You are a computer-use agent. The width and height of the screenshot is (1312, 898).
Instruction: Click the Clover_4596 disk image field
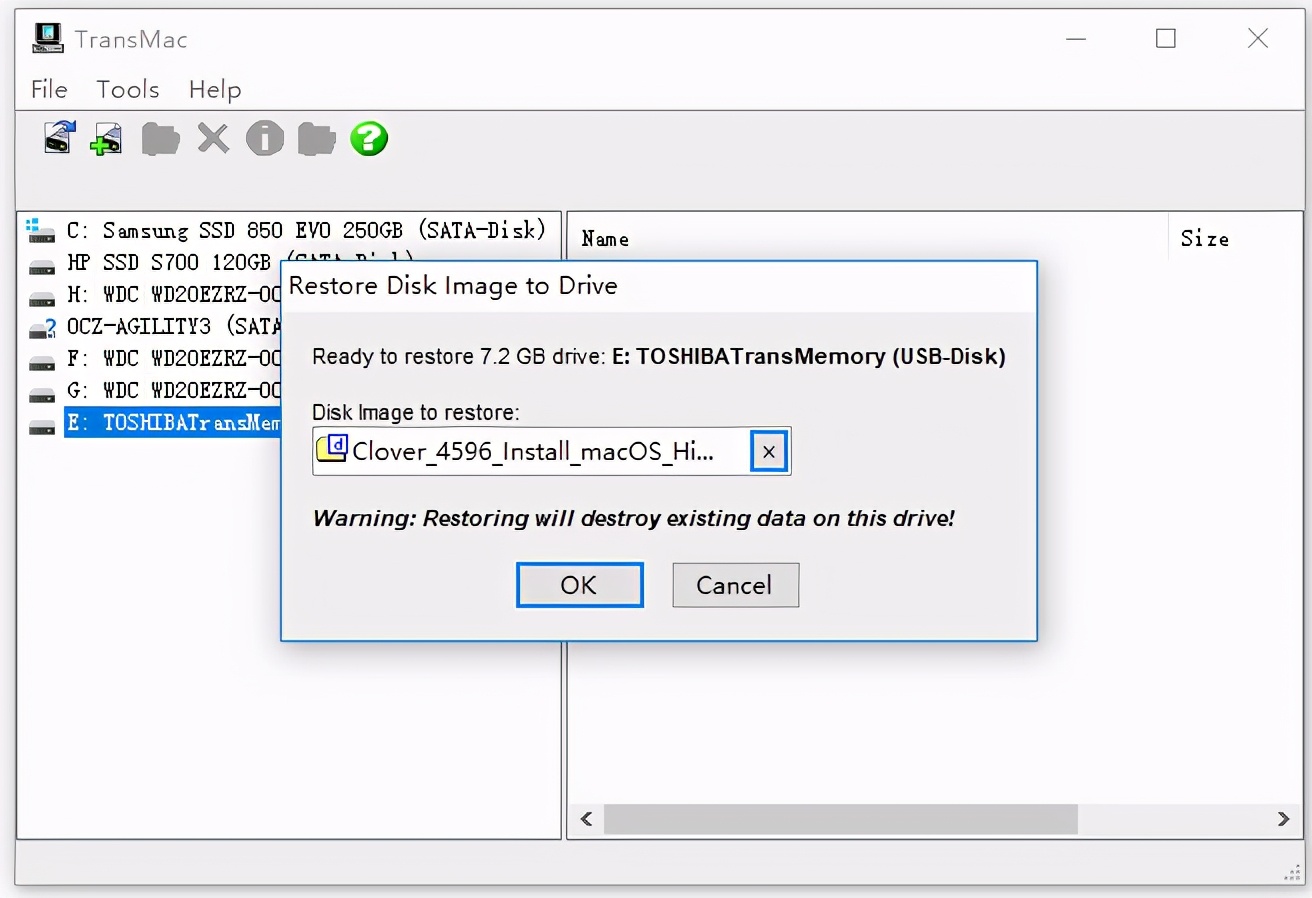click(530, 451)
